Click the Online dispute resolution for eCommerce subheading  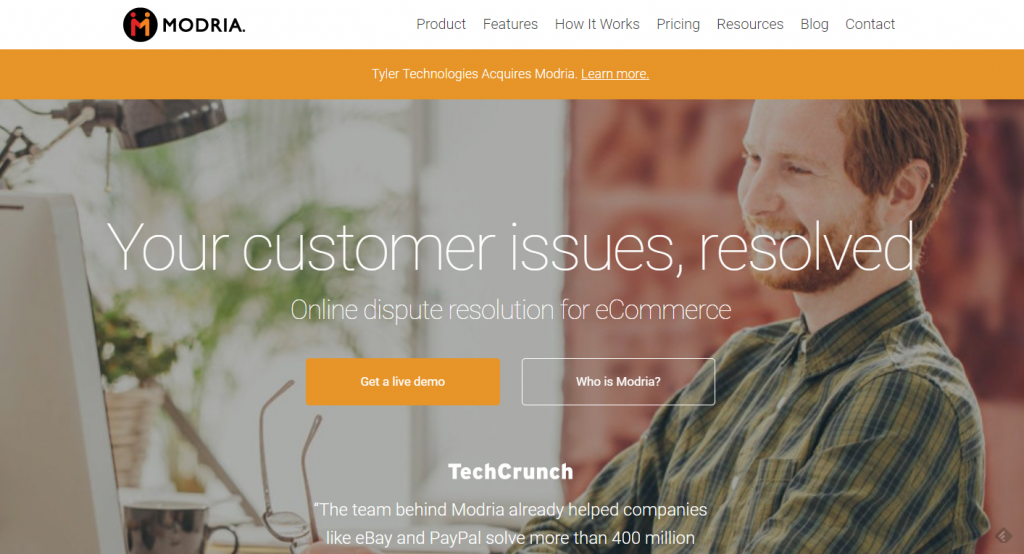pyautogui.click(x=511, y=310)
